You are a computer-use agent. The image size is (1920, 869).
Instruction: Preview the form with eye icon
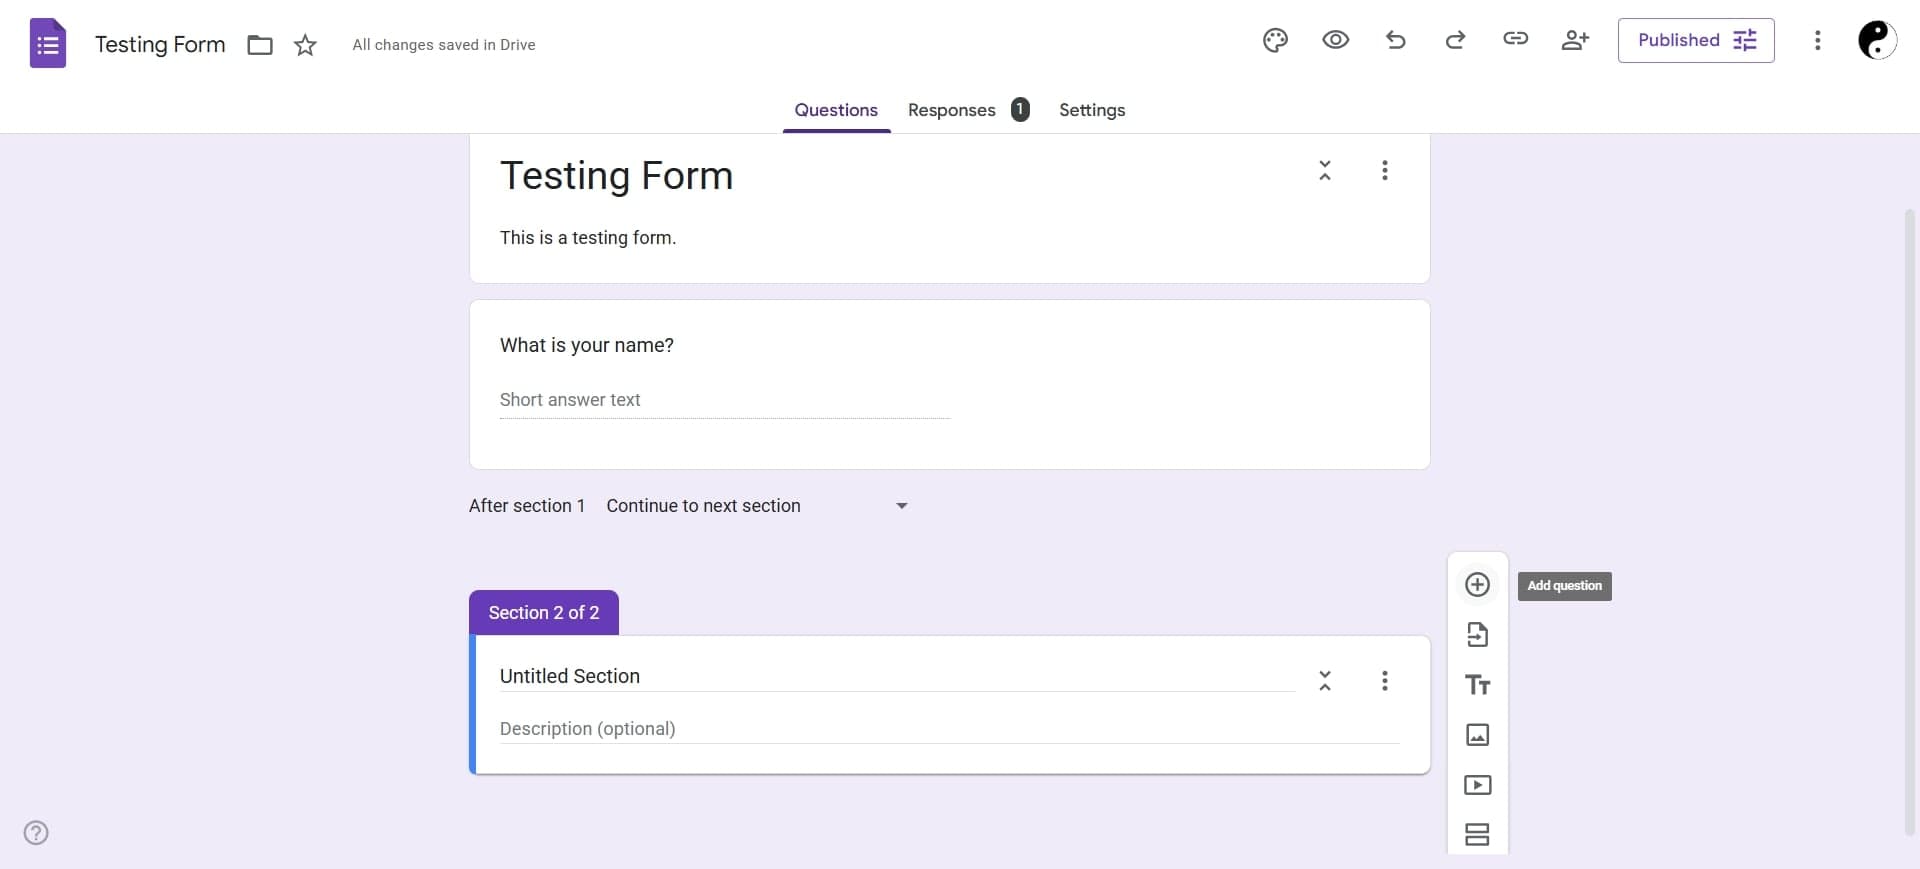pos(1335,41)
